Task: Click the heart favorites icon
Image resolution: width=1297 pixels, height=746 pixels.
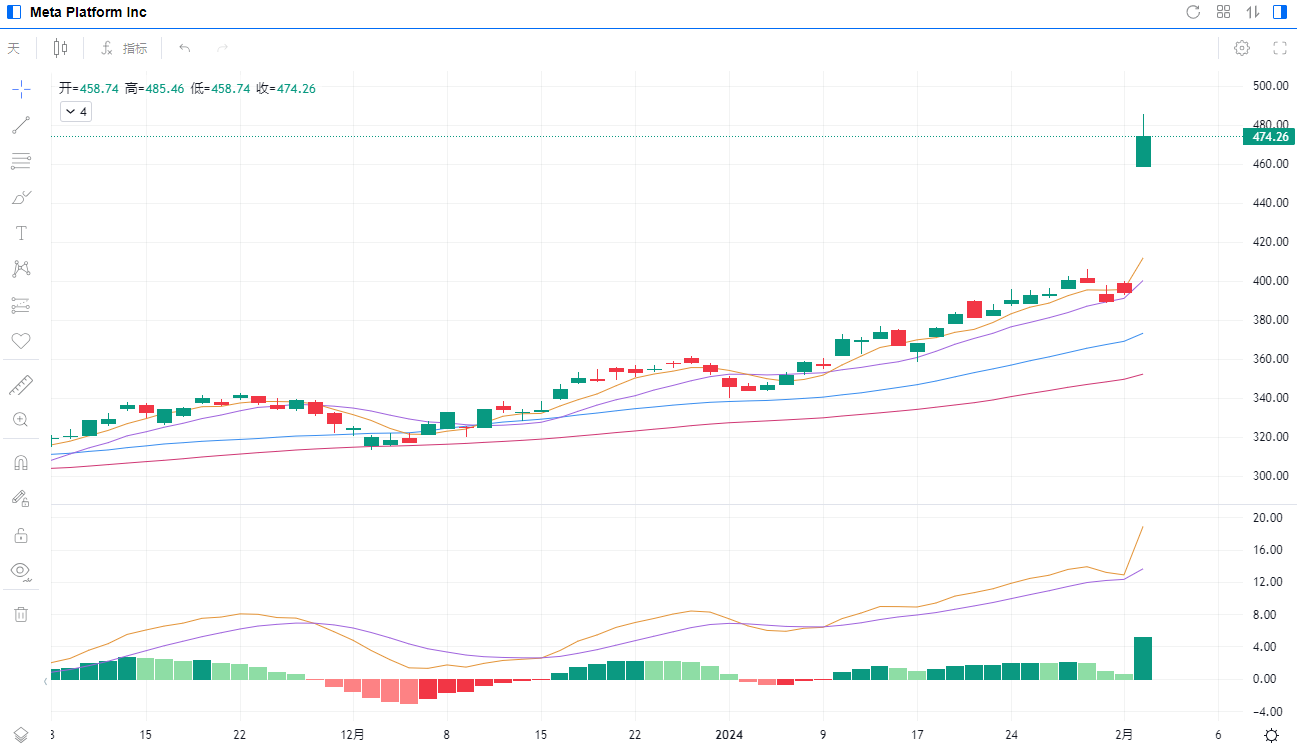Action: click(21, 341)
